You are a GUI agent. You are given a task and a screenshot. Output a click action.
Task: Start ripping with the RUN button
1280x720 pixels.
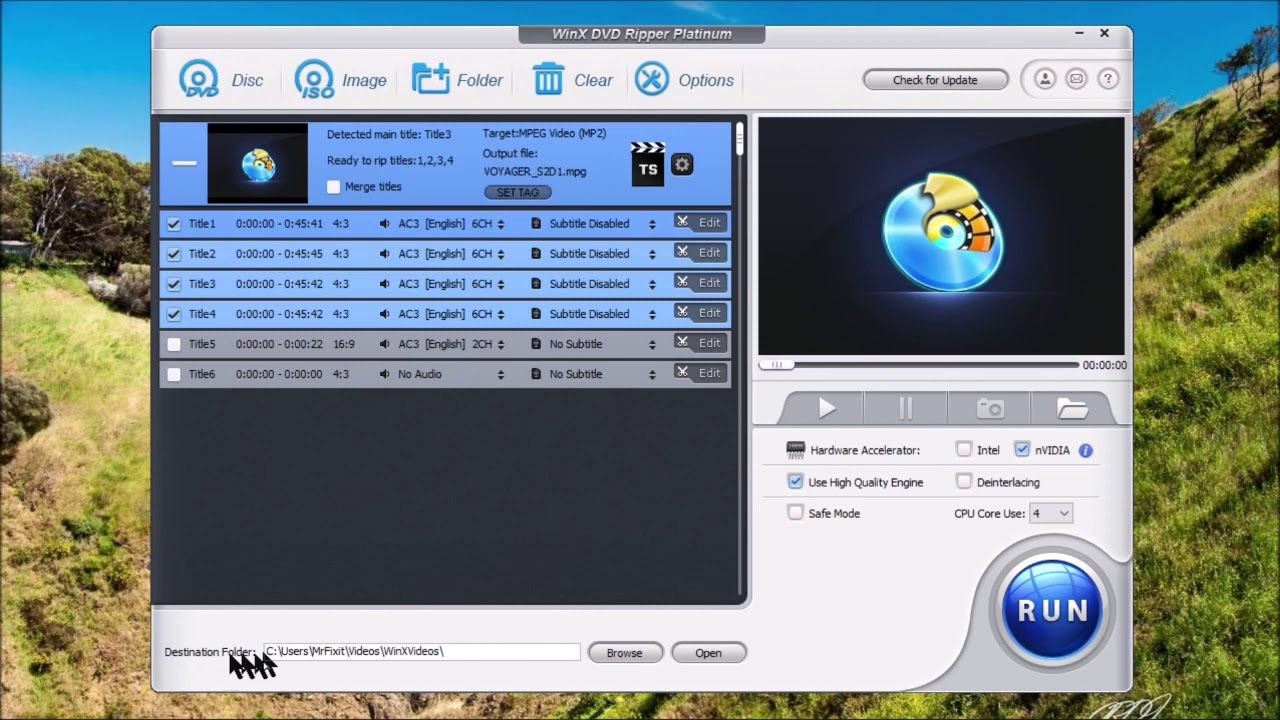[x=1052, y=610]
